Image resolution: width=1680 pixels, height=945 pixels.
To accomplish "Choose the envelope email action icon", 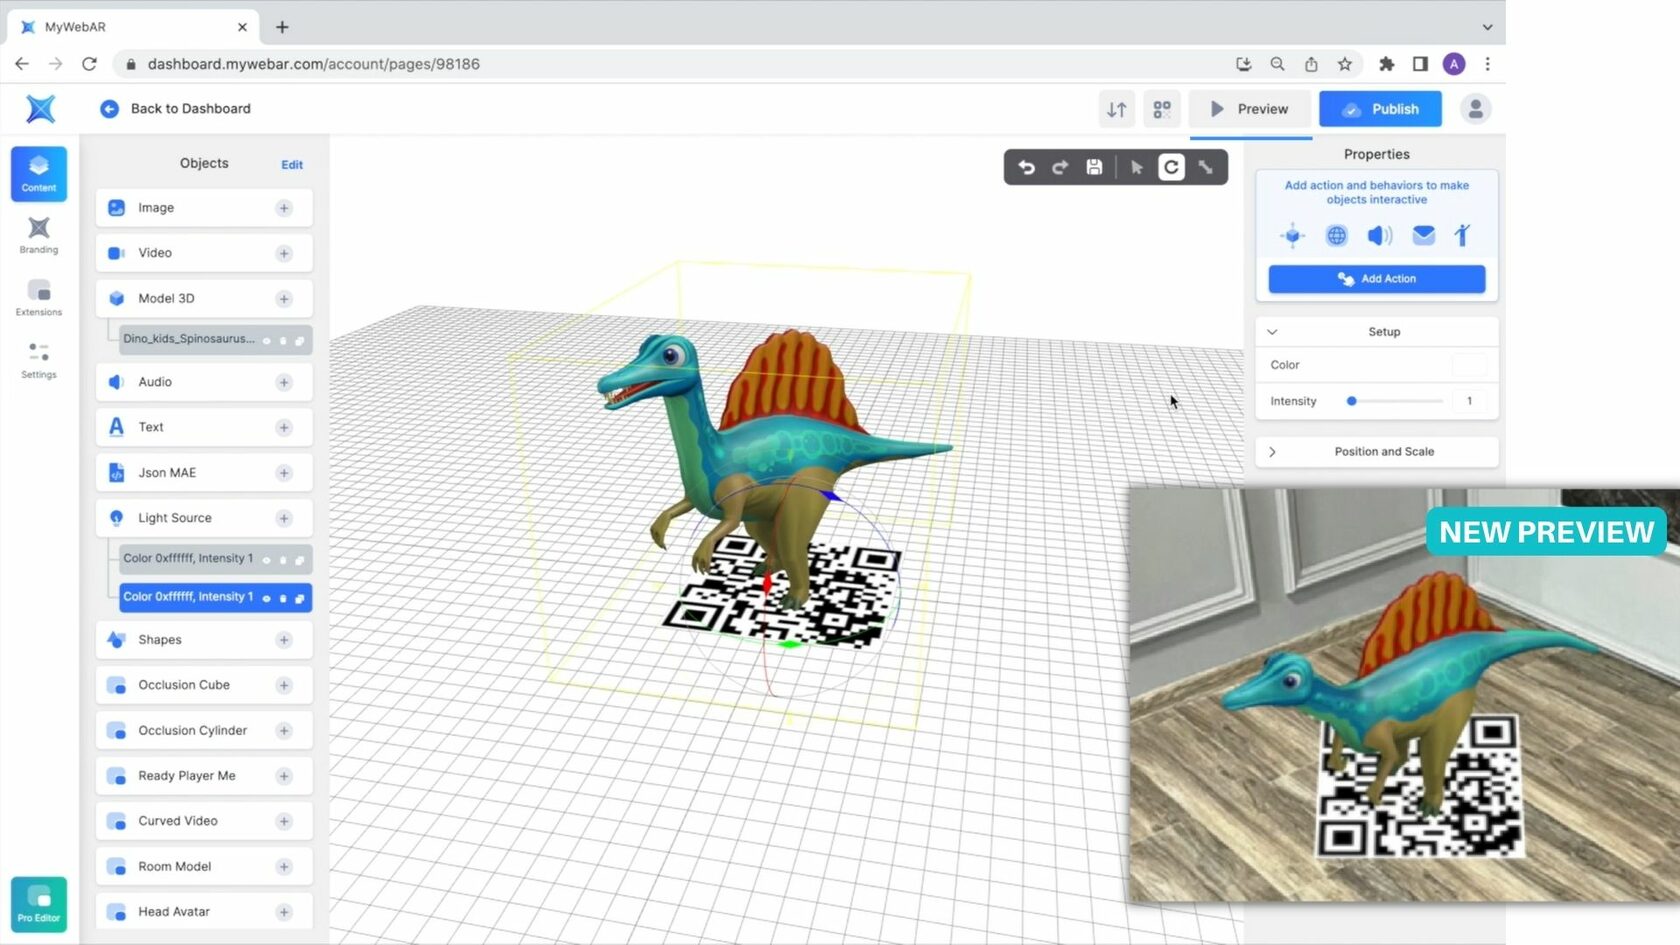I will (x=1423, y=235).
